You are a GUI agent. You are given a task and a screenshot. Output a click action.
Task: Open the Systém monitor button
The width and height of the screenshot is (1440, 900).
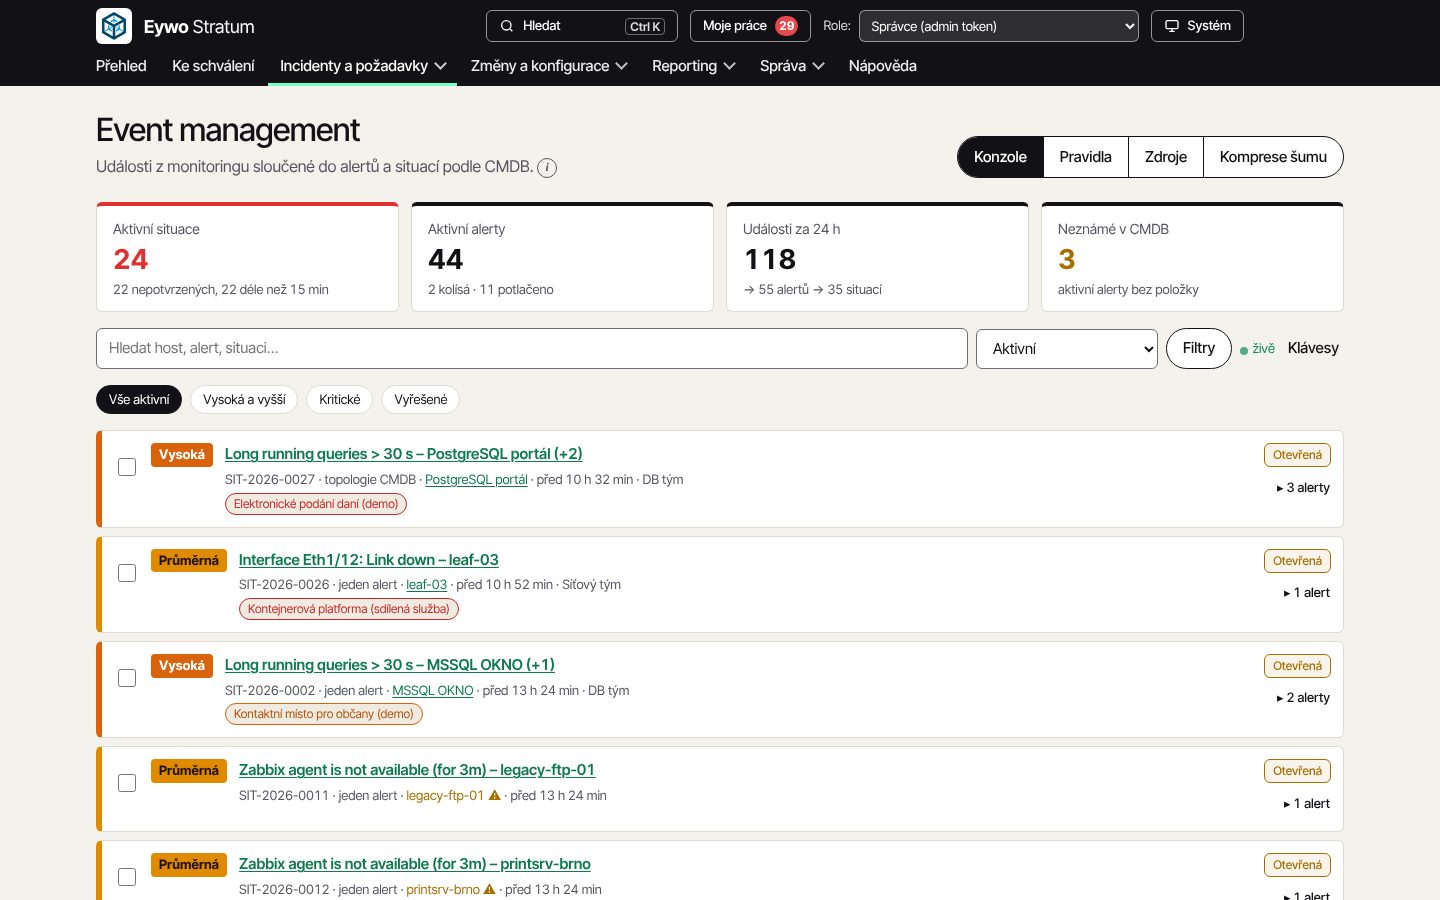point(1197,26)
